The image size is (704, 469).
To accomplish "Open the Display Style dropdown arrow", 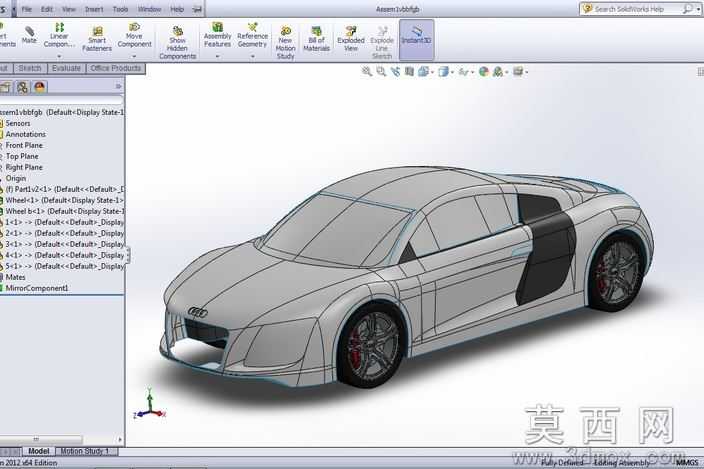I will click(452, 72).
